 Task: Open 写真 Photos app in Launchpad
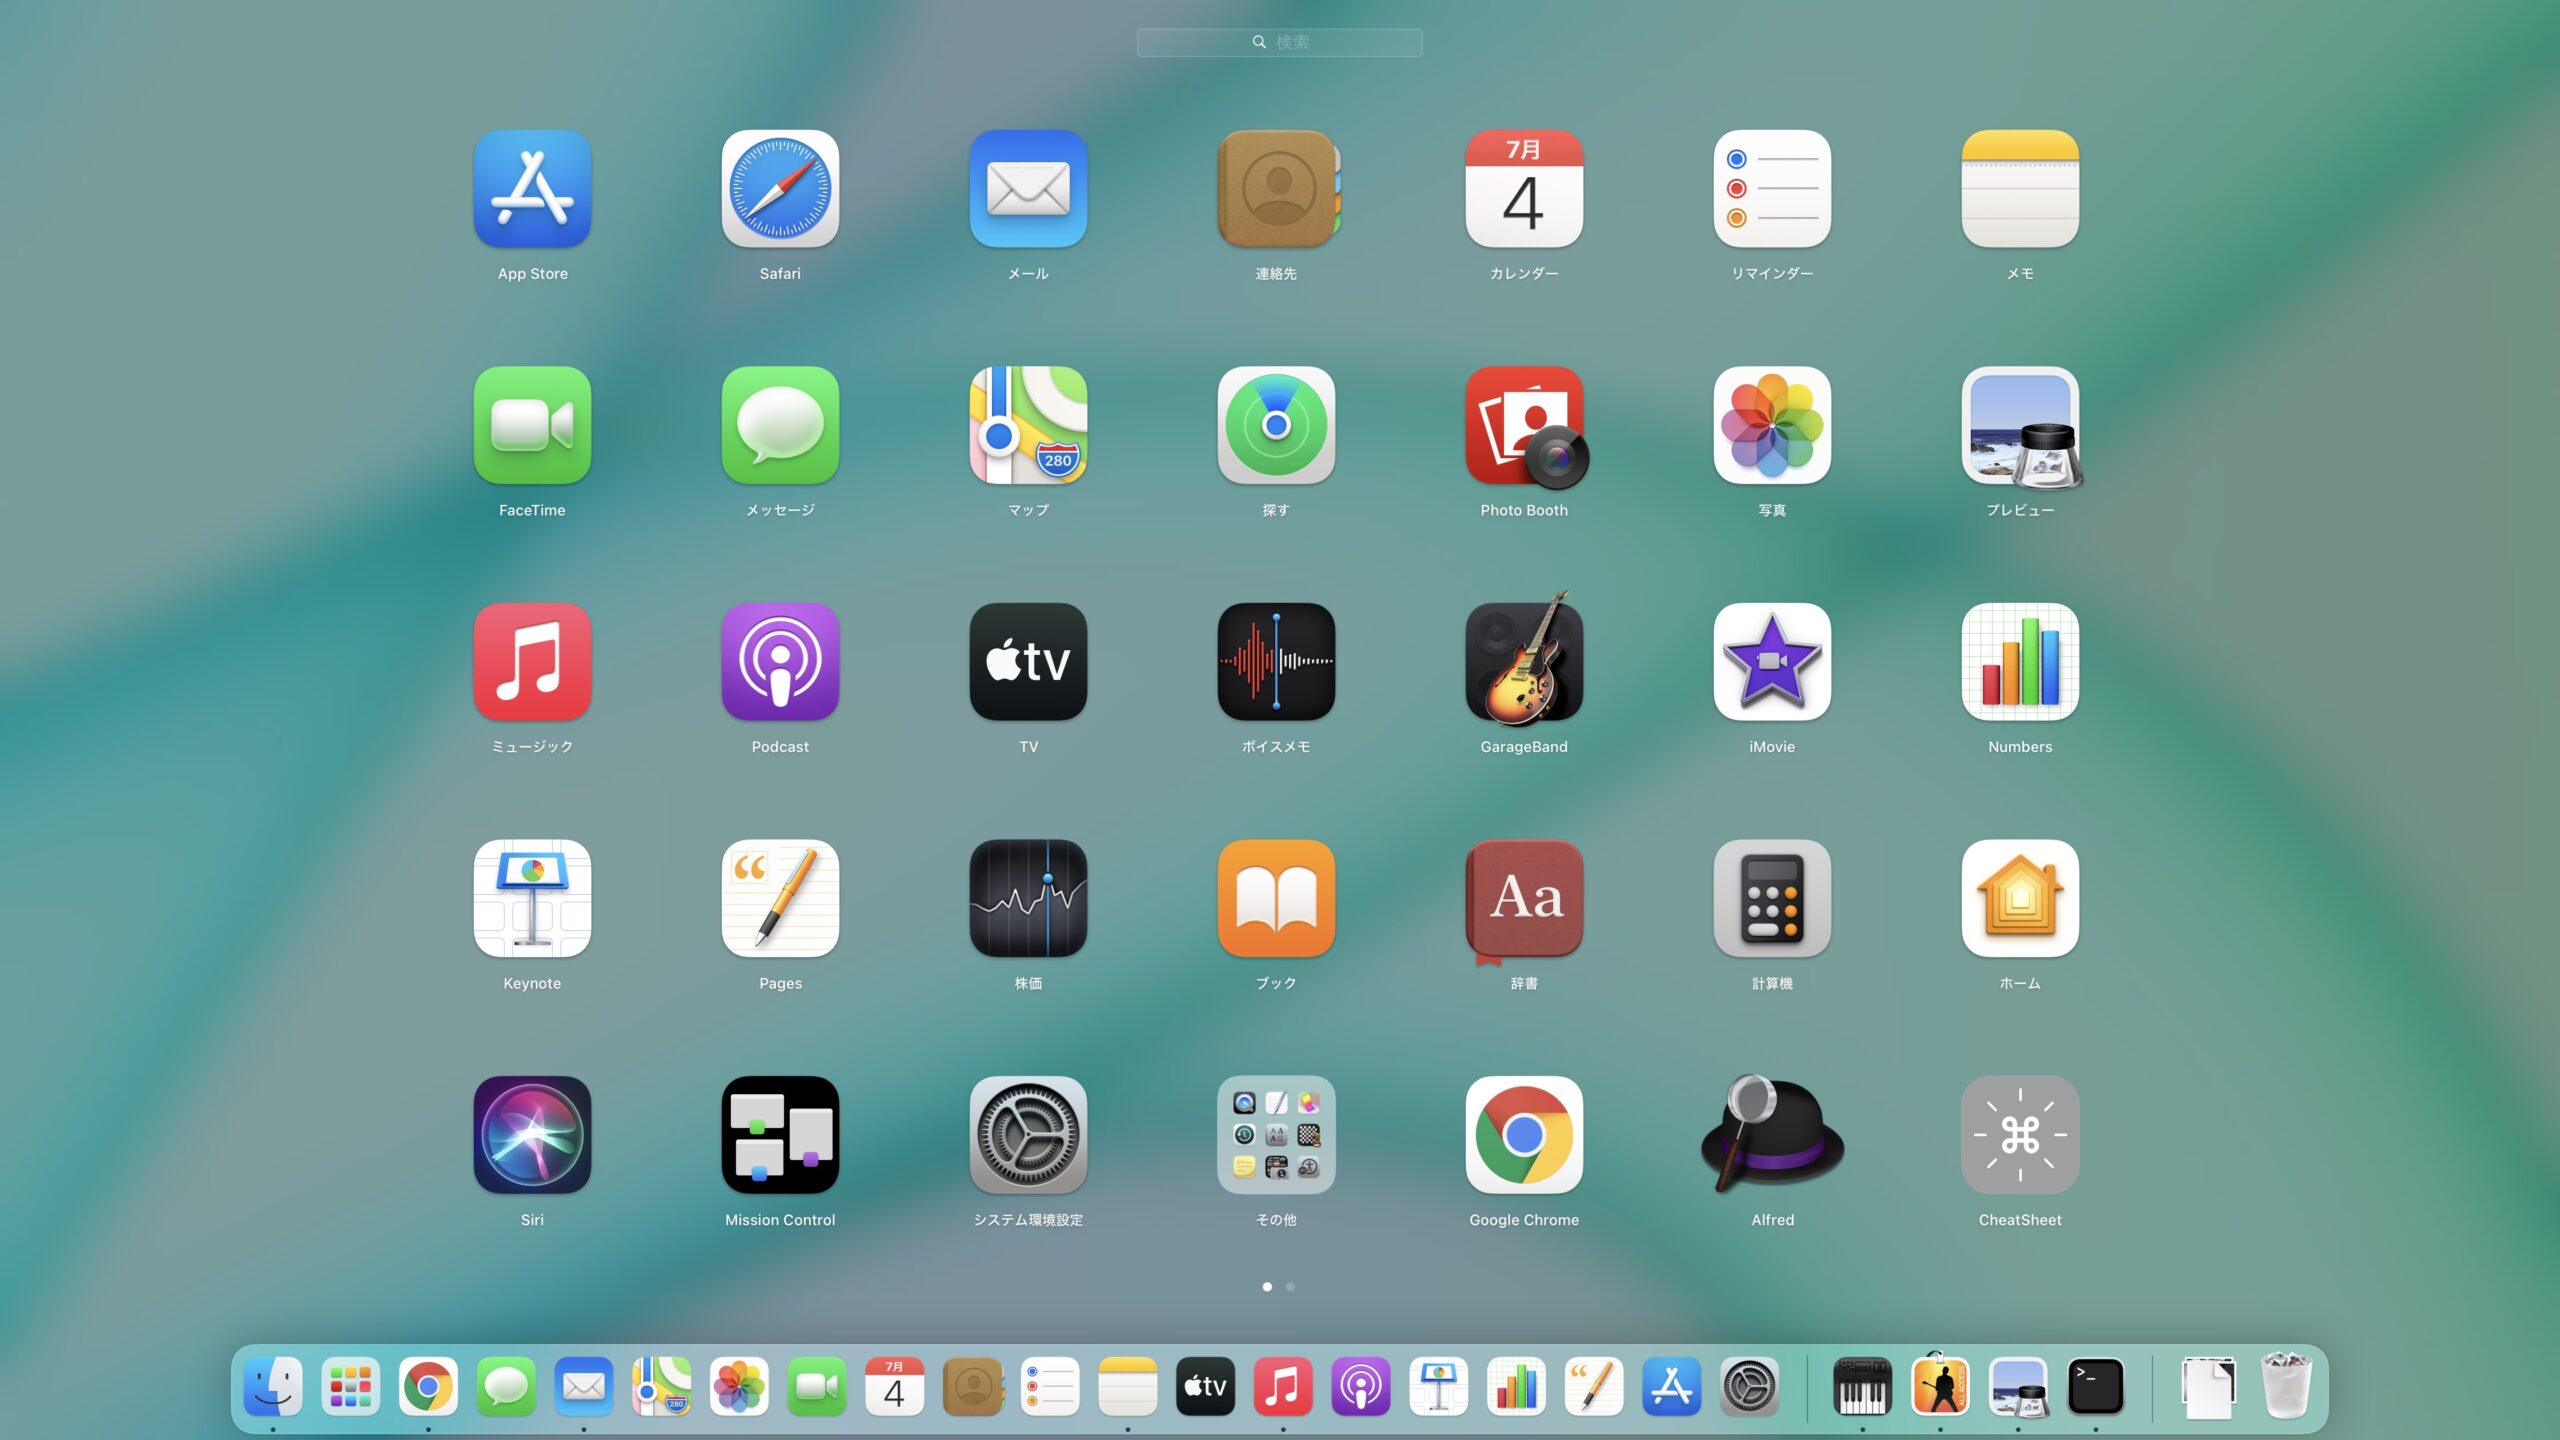pyautogui.click(x=1772, y=425)
